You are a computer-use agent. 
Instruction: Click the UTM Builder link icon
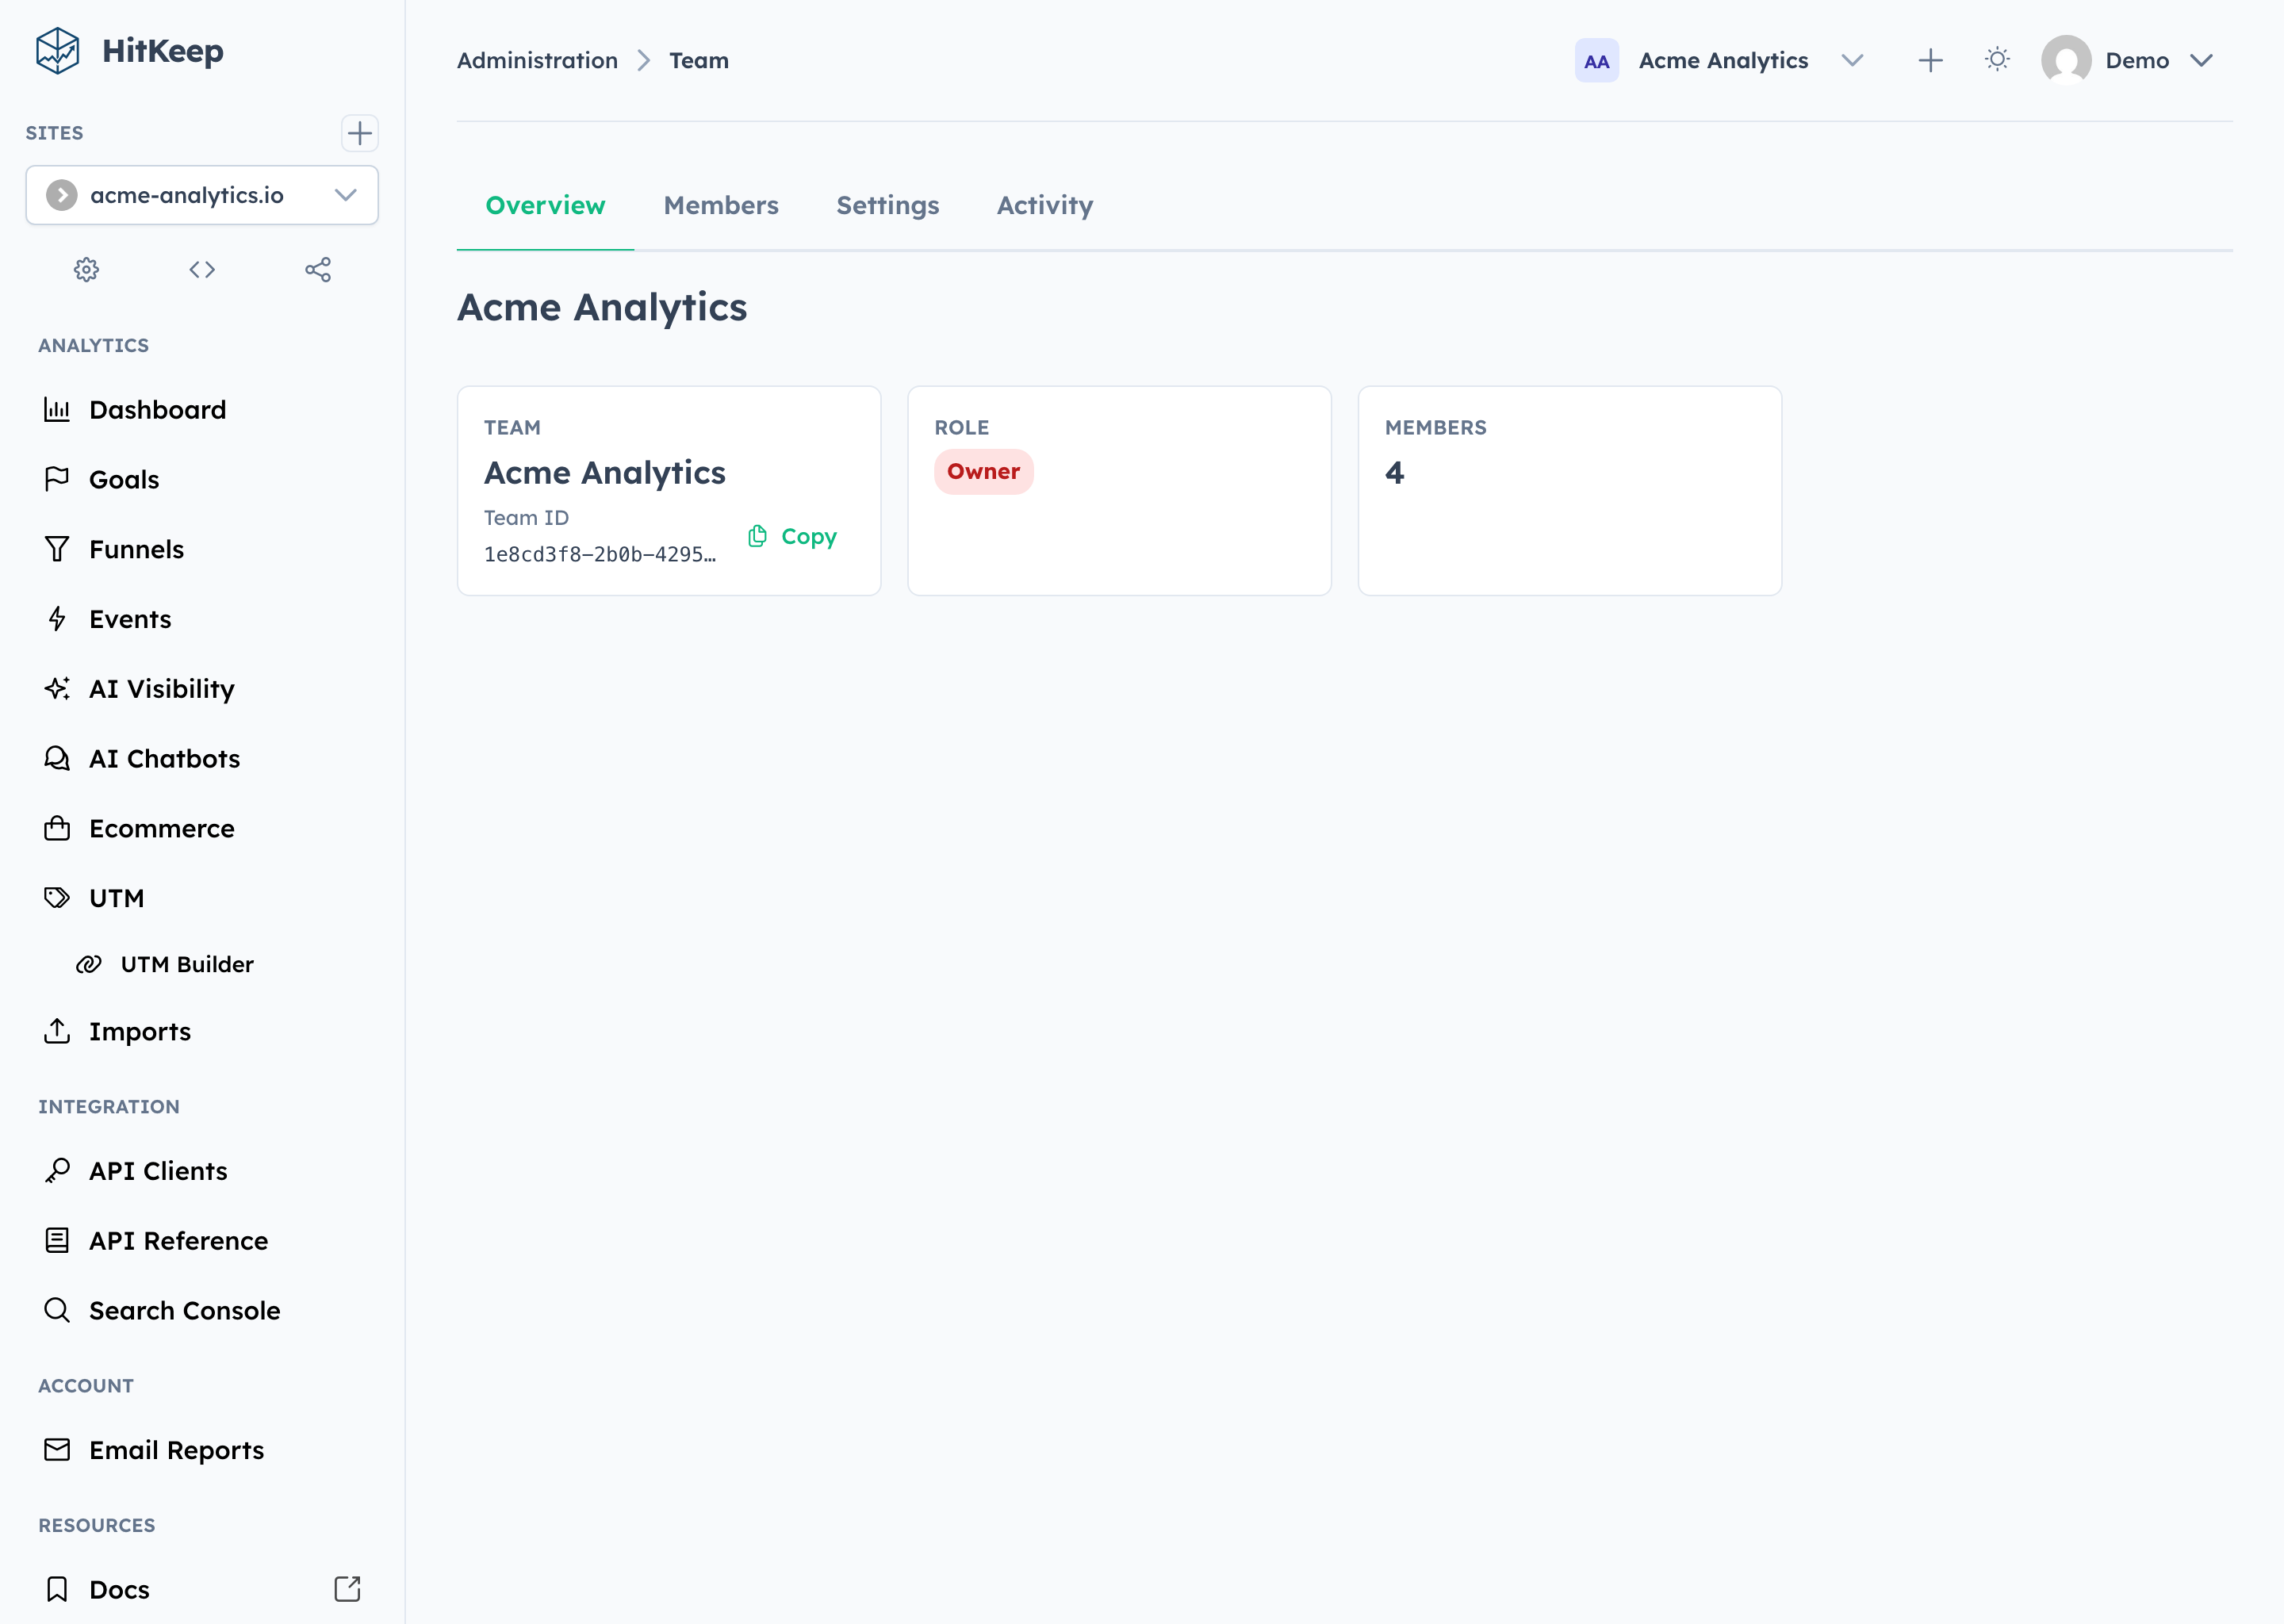pyautogui.click(x=89, y=964)
